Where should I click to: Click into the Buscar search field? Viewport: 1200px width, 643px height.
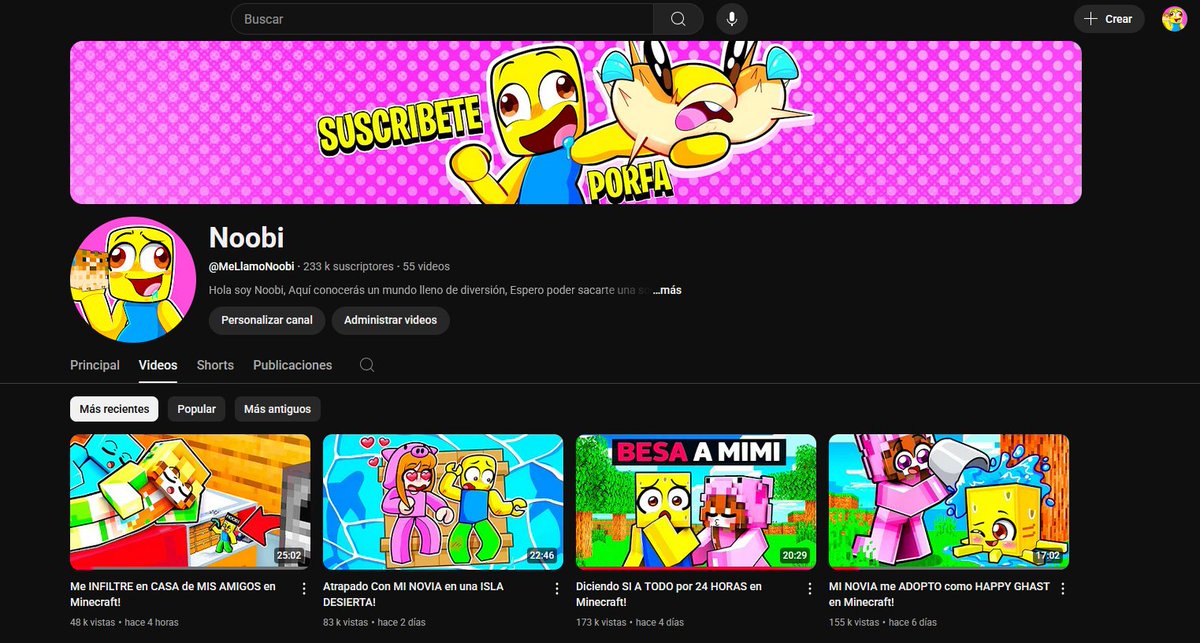tap(442, 19)
